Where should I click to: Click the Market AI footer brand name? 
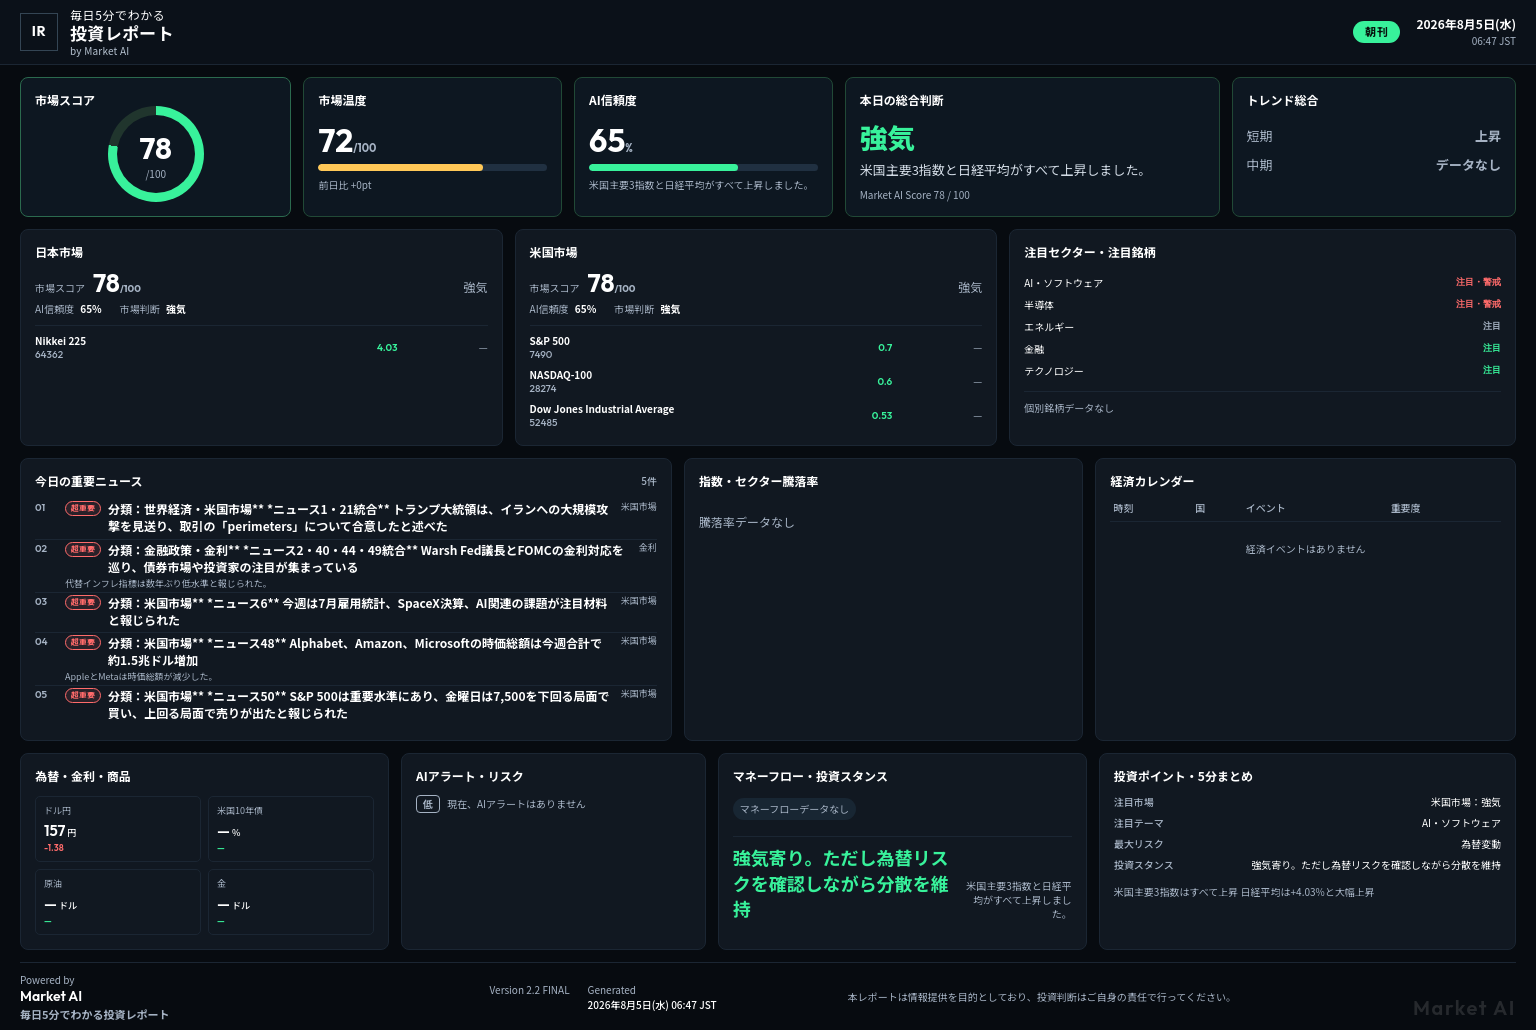(x=51, y=996)
